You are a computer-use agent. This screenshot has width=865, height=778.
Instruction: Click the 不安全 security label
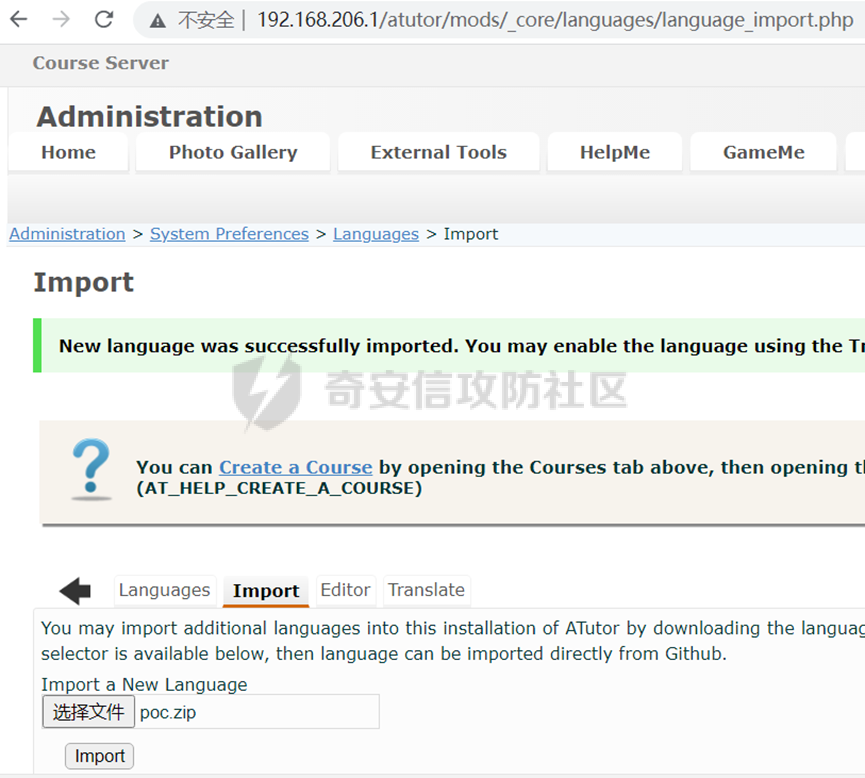point(206,20)
